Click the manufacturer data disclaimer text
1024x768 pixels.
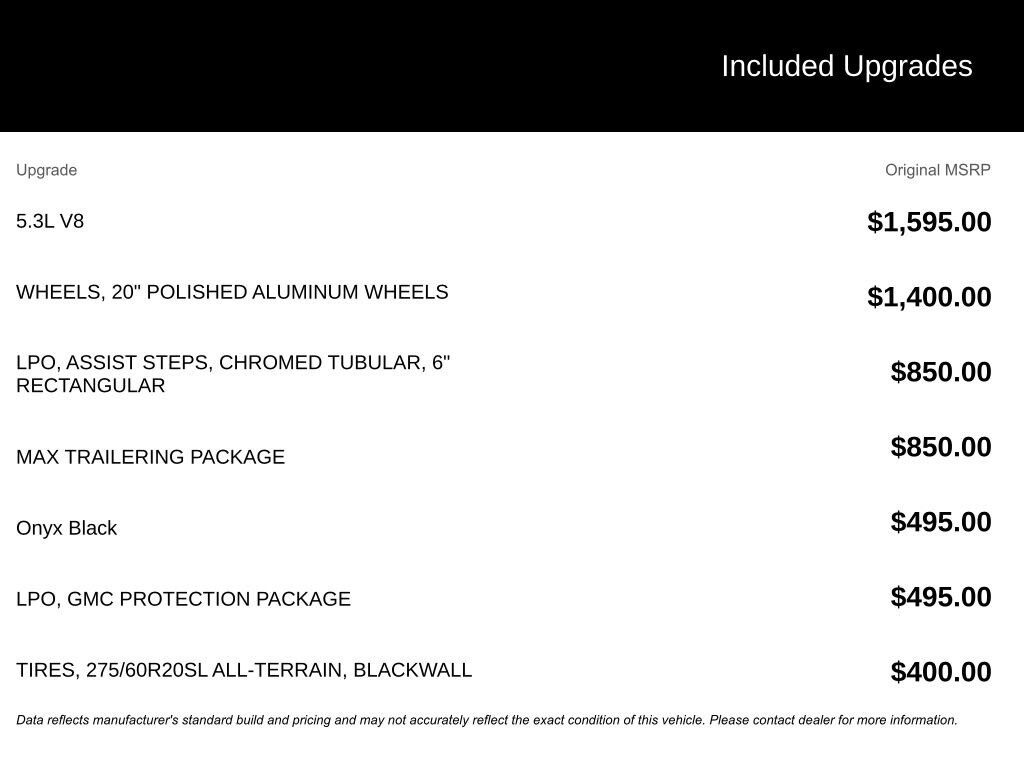coord(486,720)
